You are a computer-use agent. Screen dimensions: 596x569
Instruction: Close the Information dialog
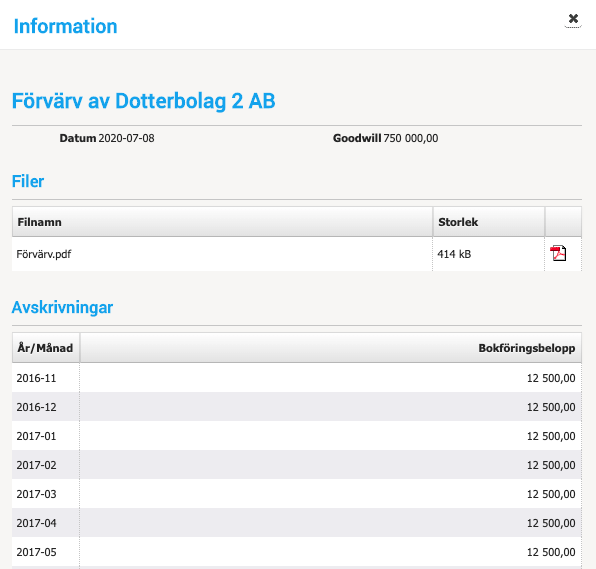tap(573, 19)
